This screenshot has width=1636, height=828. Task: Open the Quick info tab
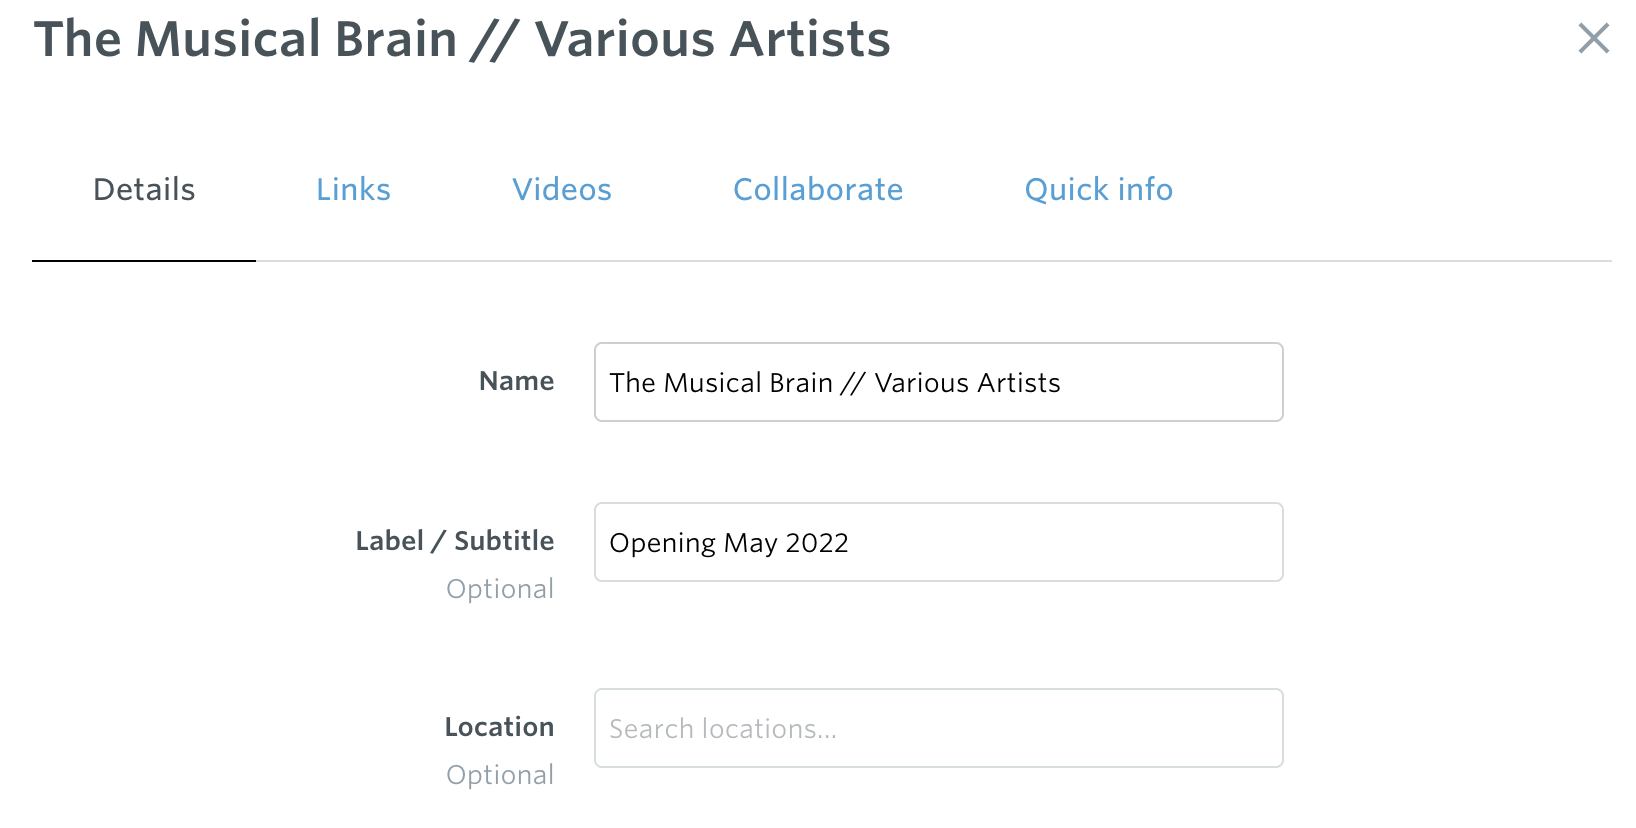coord(1099,190)
